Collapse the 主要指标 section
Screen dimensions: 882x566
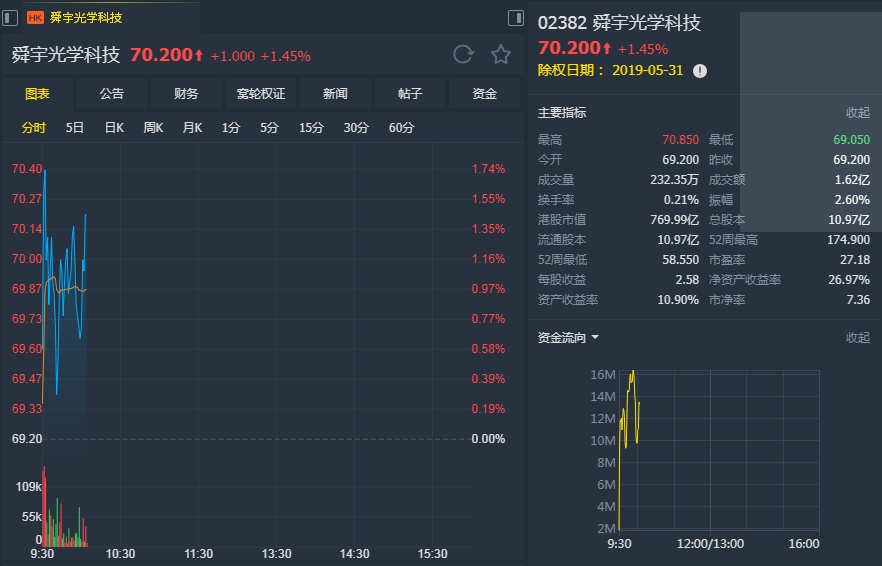(858, 113)
